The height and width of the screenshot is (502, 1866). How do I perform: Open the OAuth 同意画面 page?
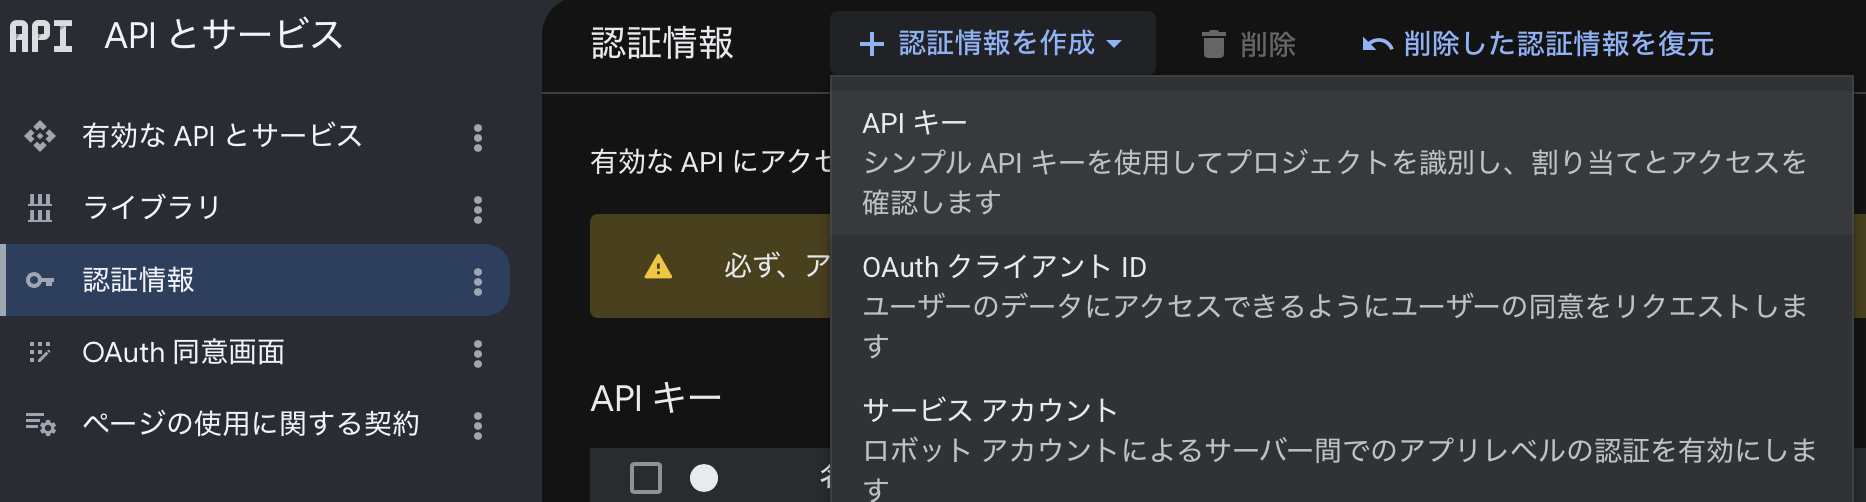257,352
